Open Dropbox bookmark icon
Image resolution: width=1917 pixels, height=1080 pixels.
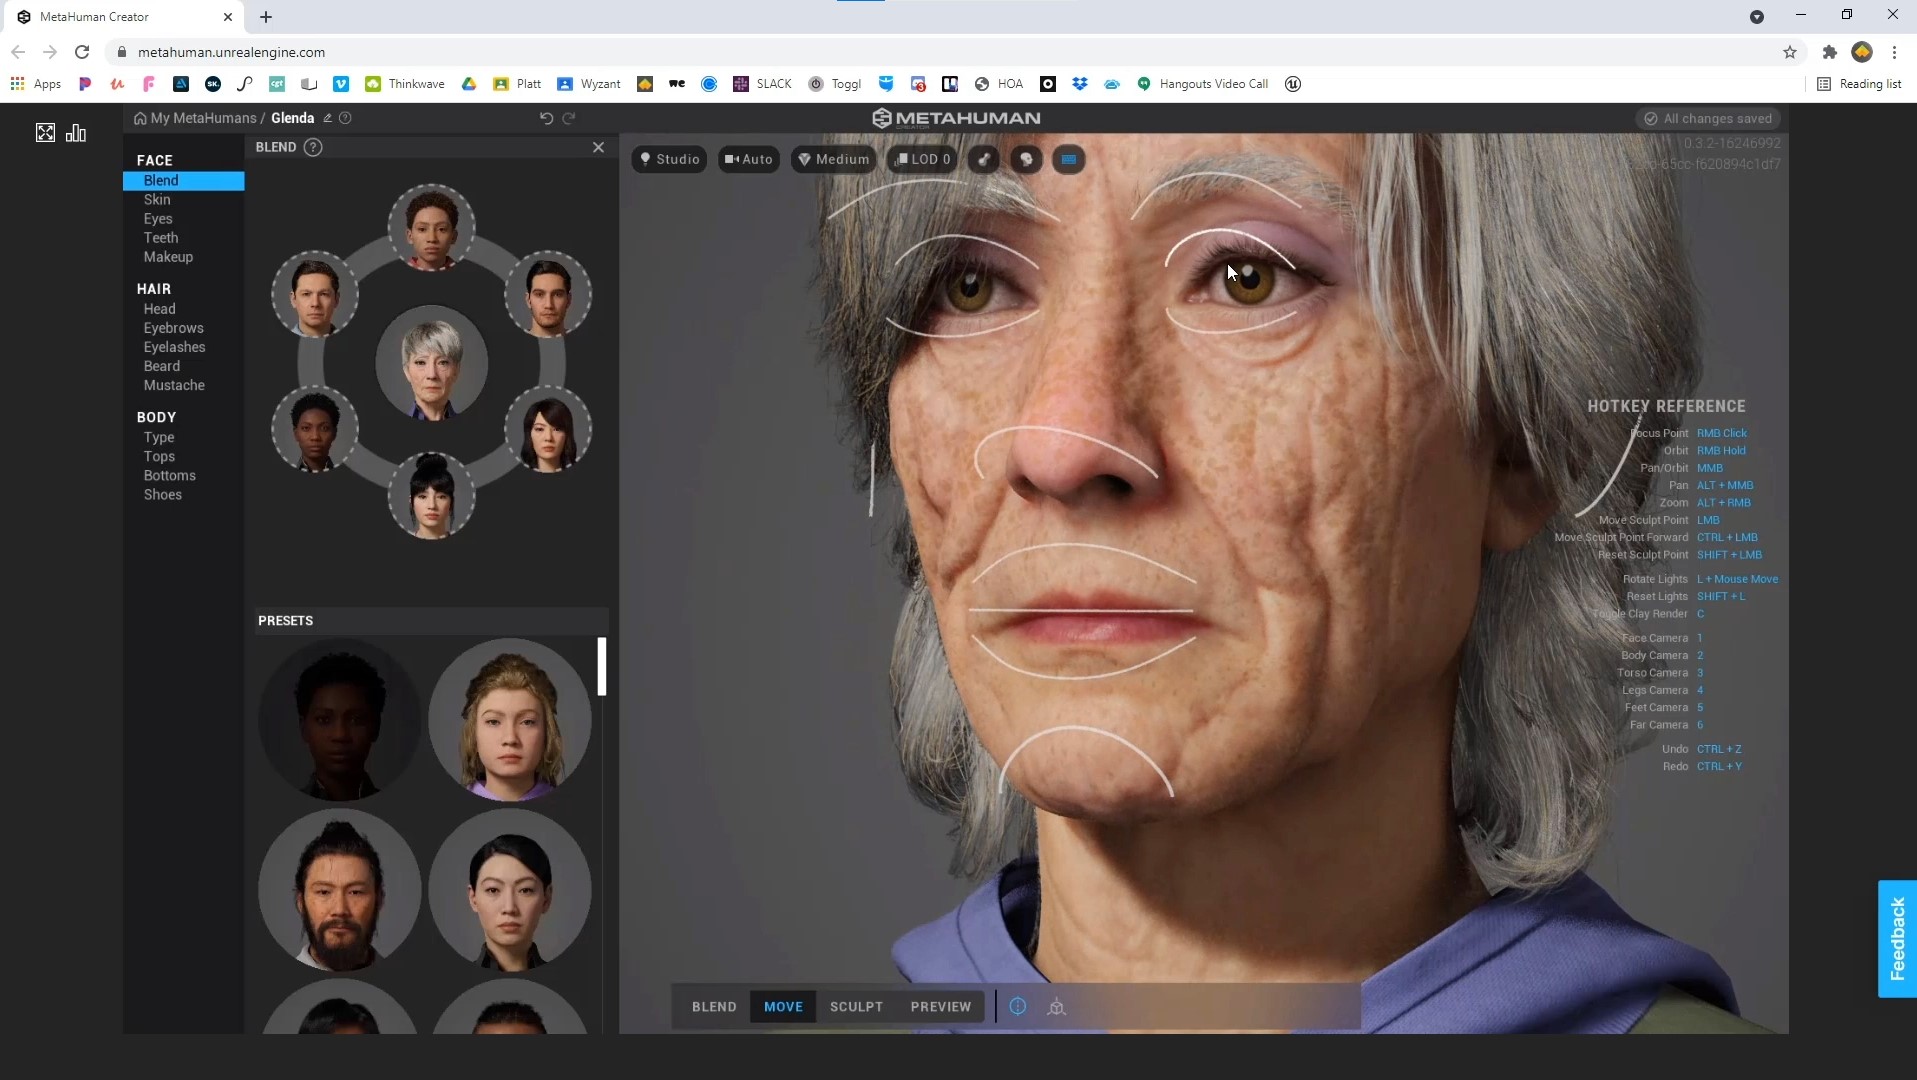click(1079, 84)
